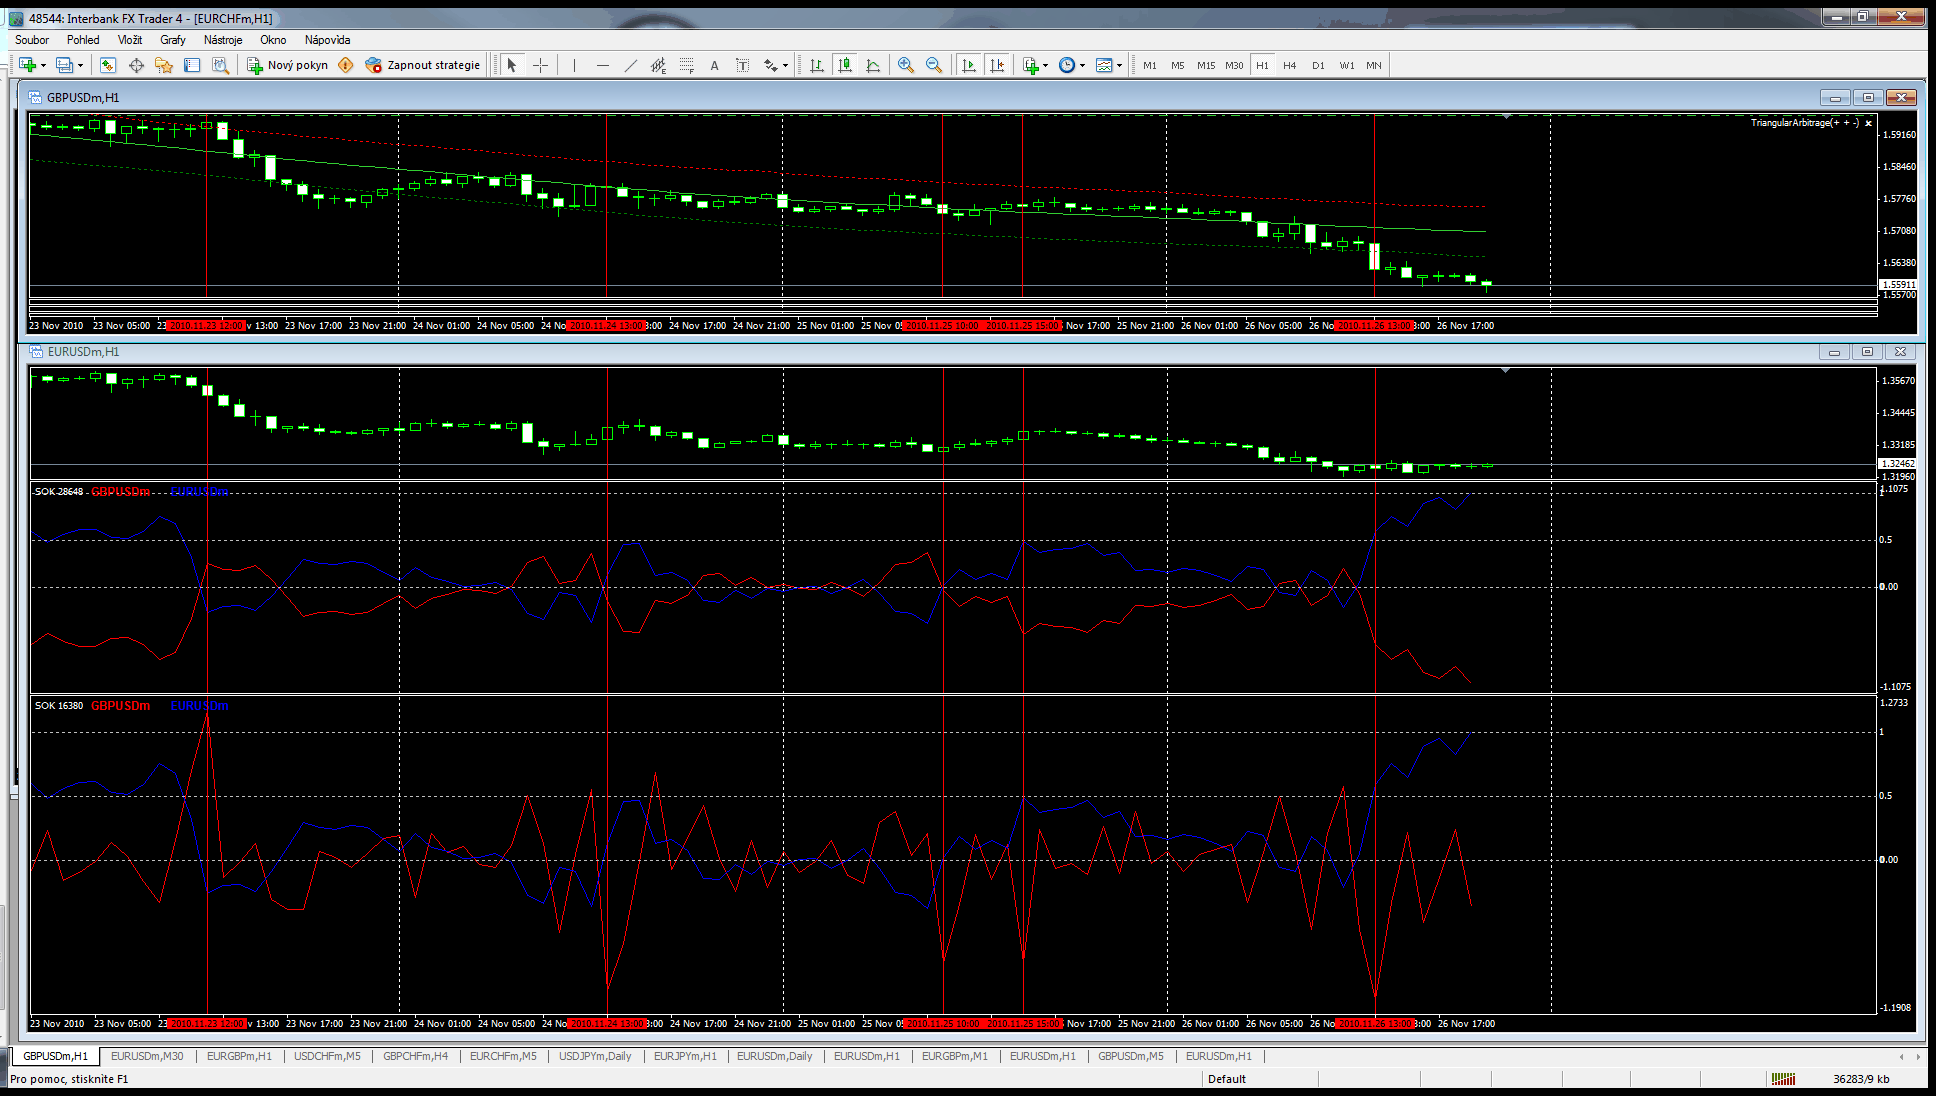Select the Fibonacci Retracement tool
Screen dimensions: 1936x1096
pos(686,65)
